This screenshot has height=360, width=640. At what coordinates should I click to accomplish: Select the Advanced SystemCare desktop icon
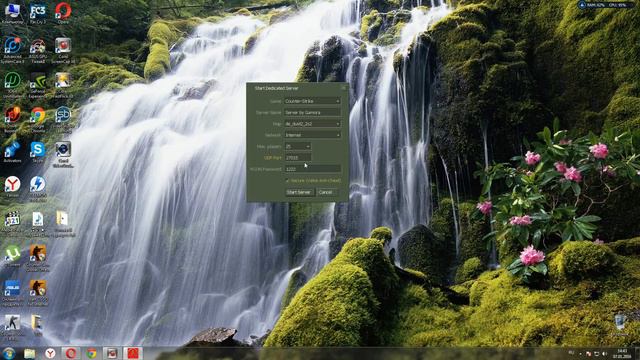[x=12, y=50]
